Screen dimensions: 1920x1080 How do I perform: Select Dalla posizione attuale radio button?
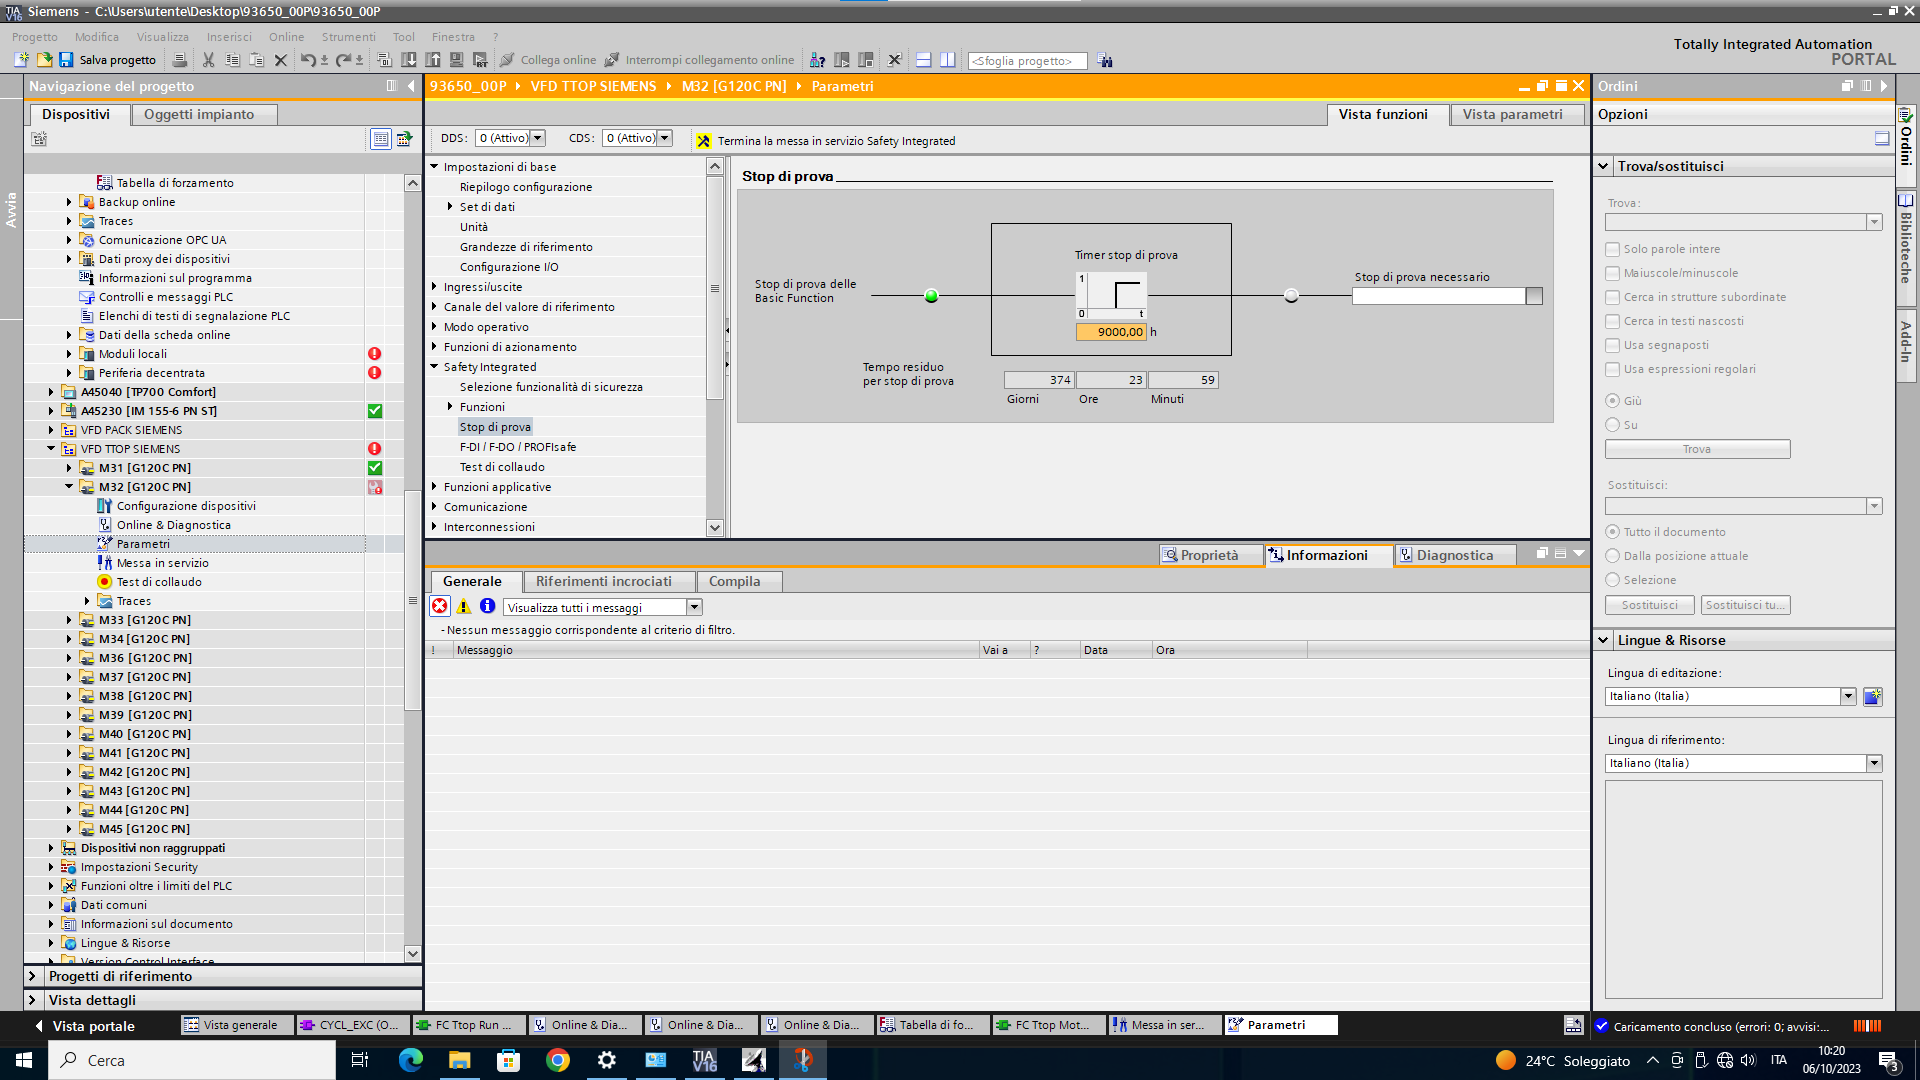1612,556
